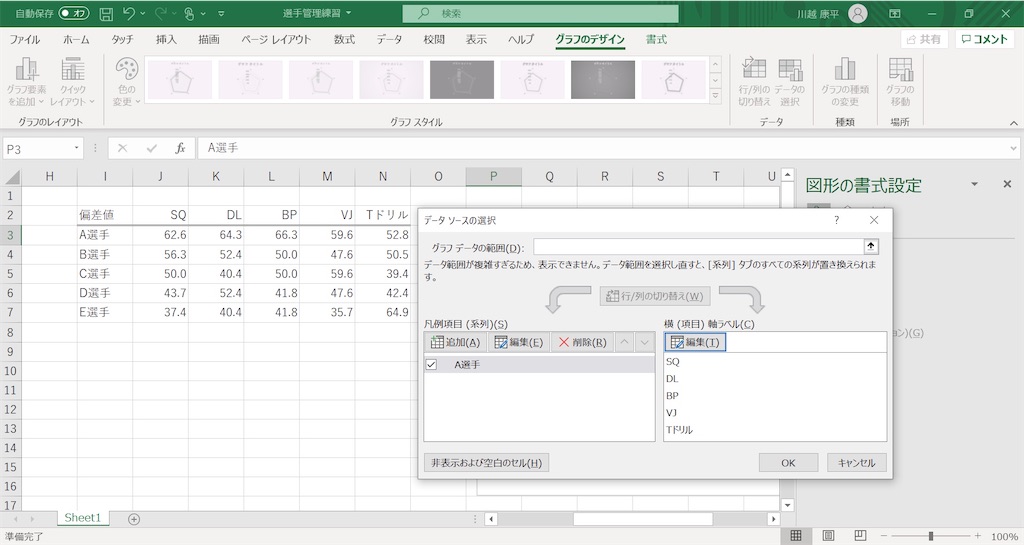Open the Undo history dropdown arrow

point(143,13)
